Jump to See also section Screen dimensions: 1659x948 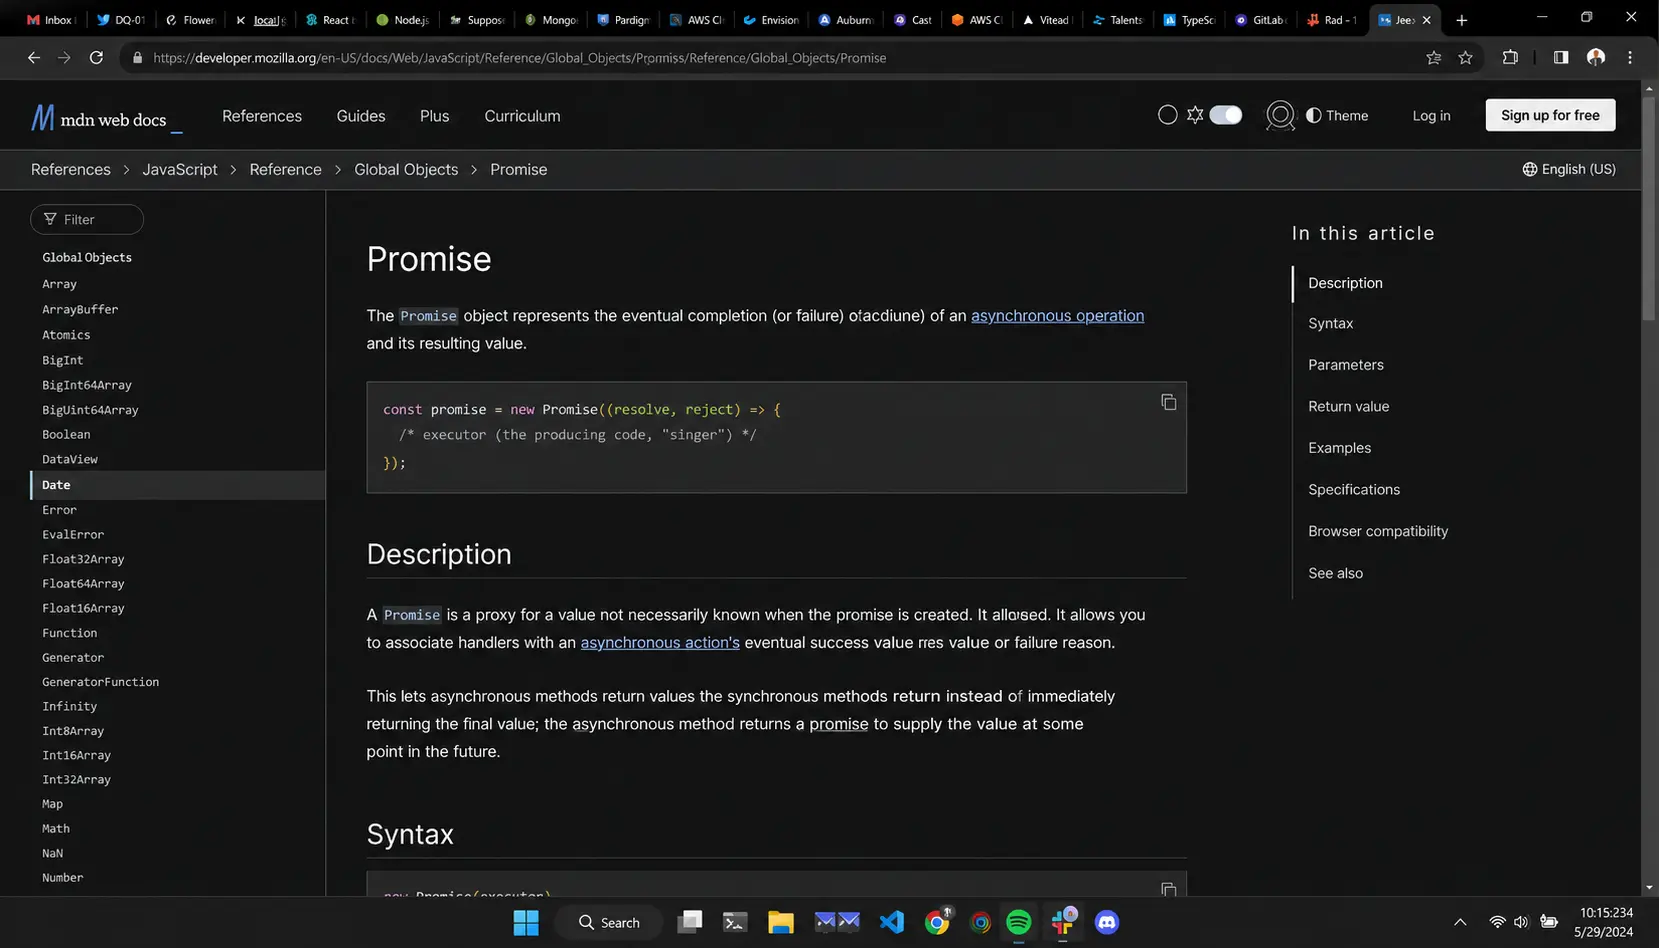coord(1335,574)
